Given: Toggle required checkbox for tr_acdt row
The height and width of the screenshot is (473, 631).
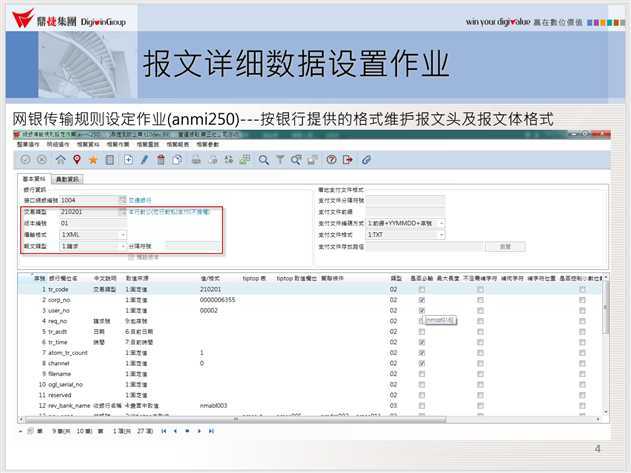Looking at the screenshot, I should tap(422, 332).
